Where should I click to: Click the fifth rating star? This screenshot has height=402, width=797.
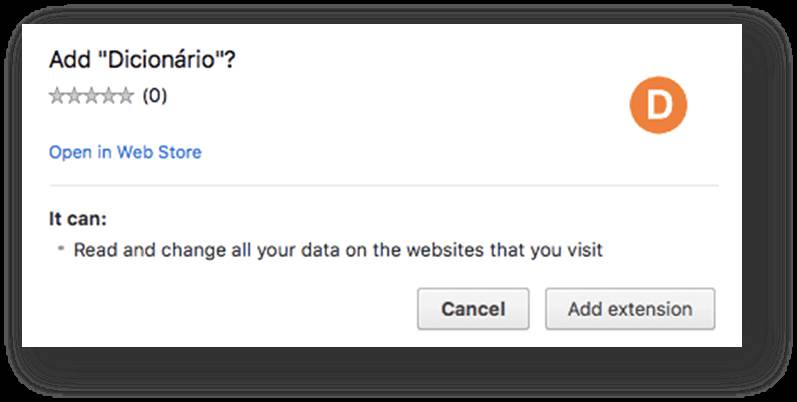(x=125, y=97)
